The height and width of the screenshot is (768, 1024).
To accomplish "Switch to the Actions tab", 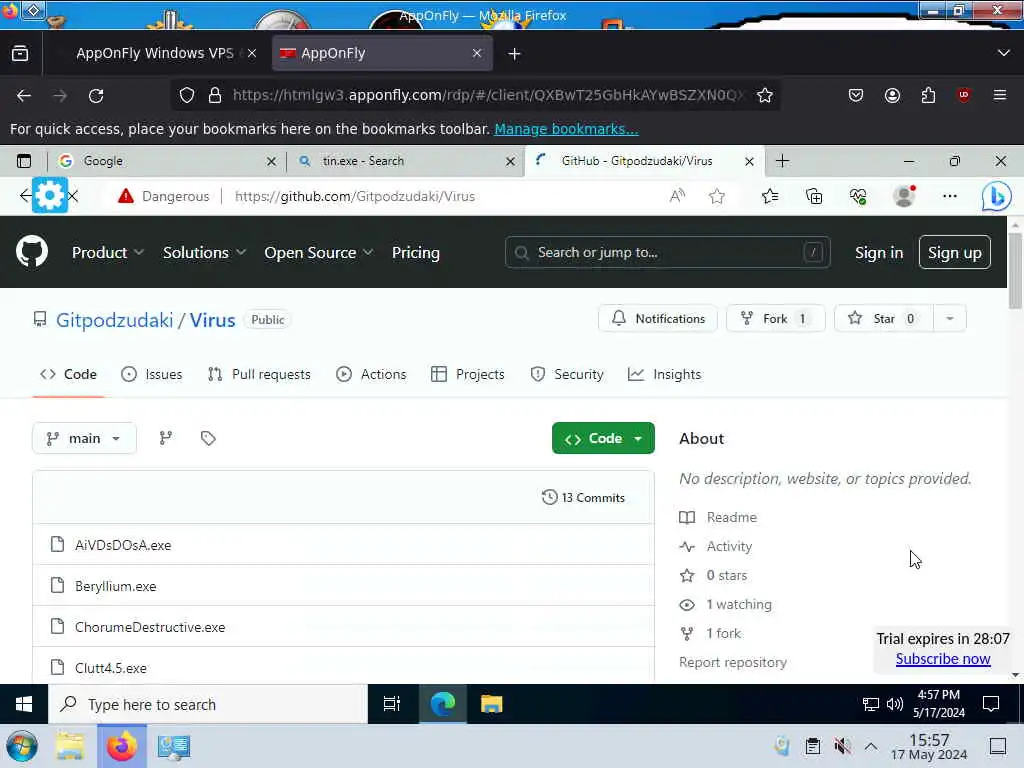I will pyautogui.click(x=371, y=374).
